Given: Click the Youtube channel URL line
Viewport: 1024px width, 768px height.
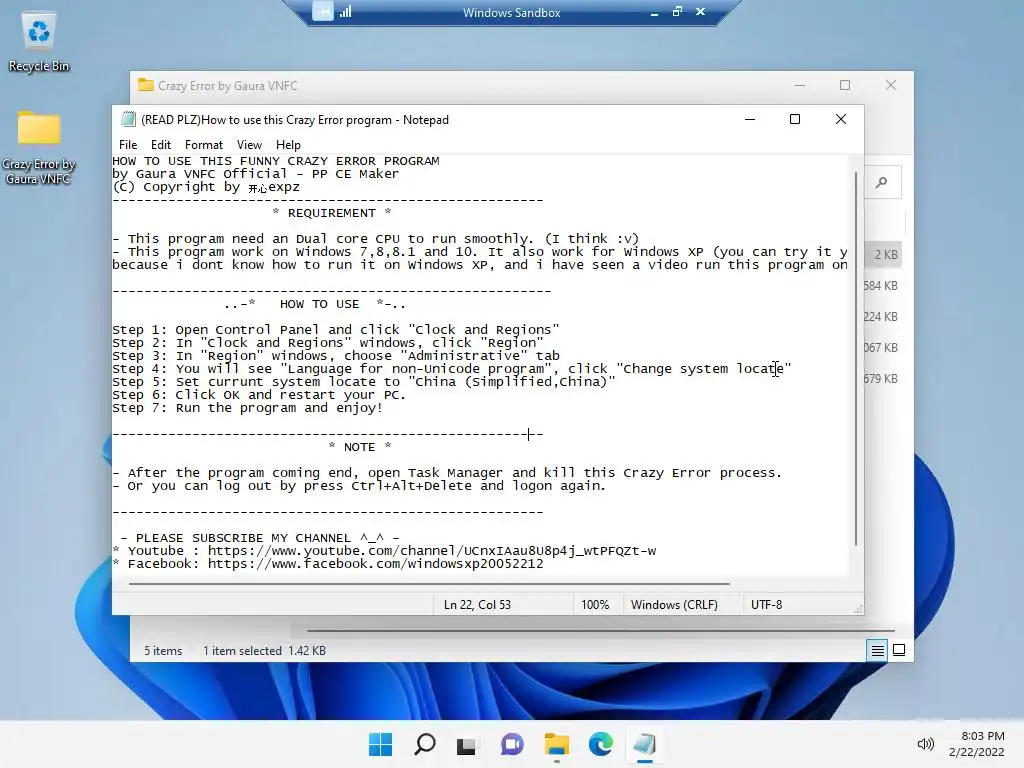Looking at the screenshot, I should coord(385,551).
